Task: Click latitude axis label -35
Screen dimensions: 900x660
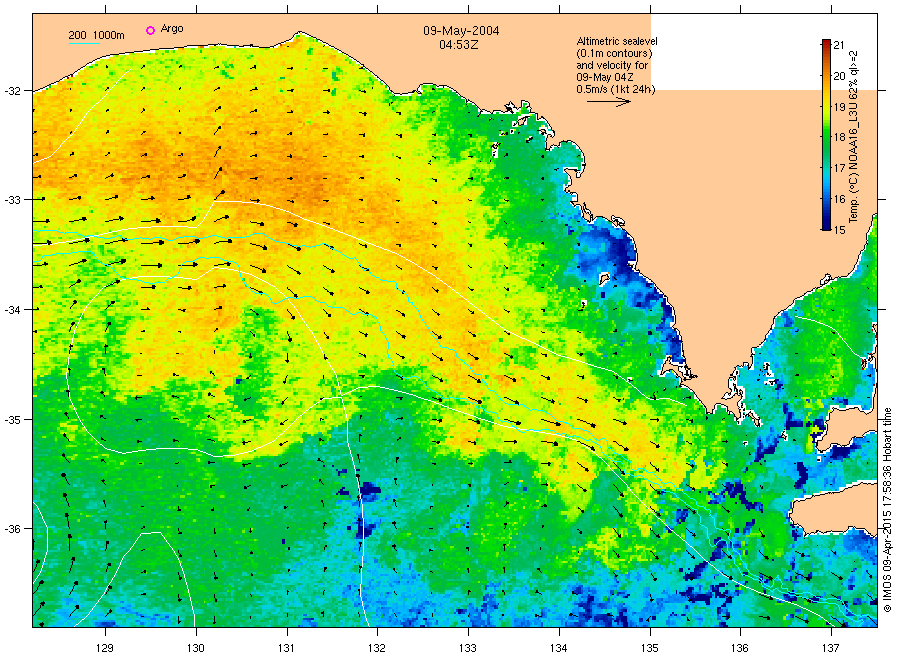Action: point(13,420)
